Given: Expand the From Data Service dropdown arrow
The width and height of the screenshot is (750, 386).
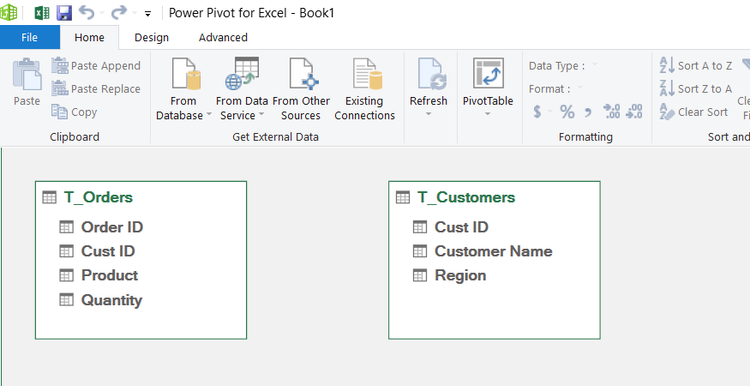Looking at the screenshot, I should [x=261, y=115].
